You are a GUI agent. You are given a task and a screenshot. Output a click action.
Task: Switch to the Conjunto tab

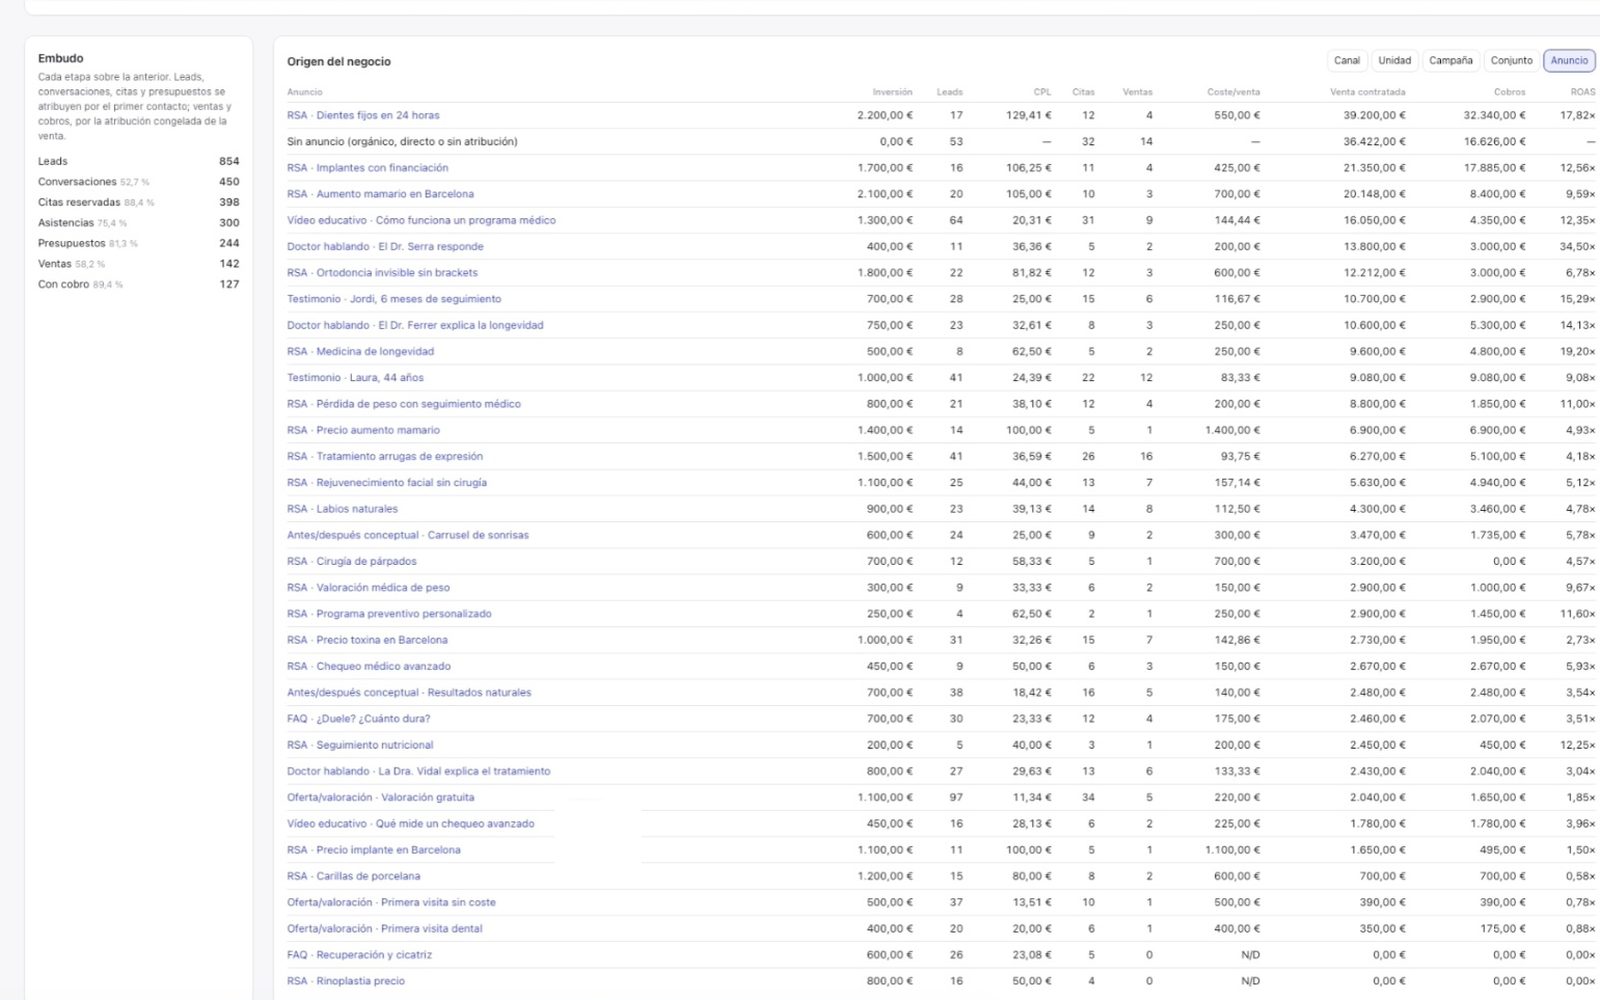1511,61
